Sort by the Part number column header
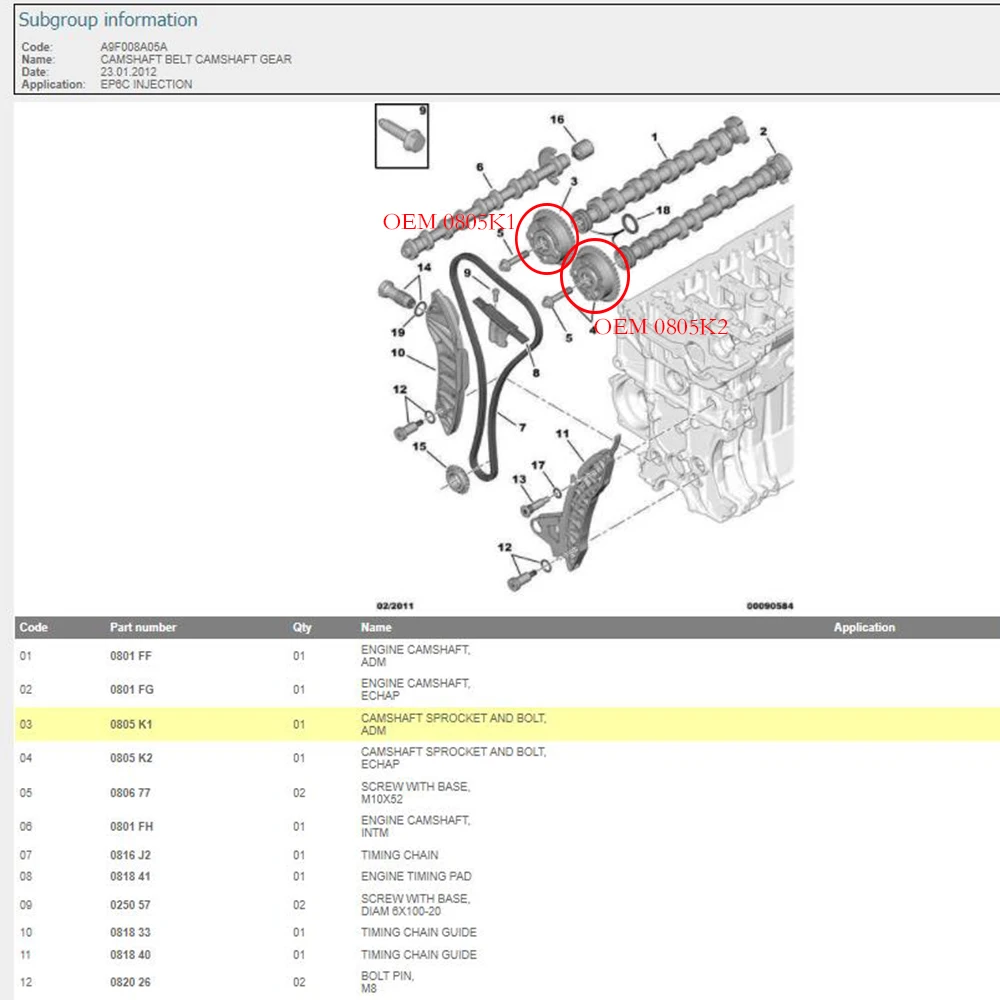The image size is (1000, 1000). (143, 627)
